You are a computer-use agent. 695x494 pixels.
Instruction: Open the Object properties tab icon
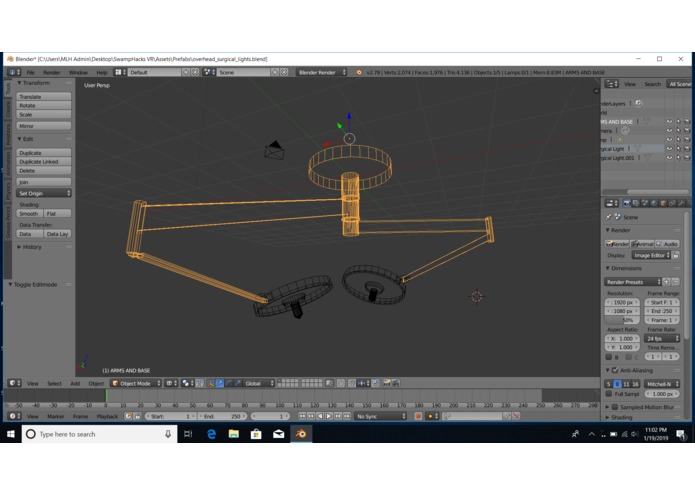[x=663, y=203]
